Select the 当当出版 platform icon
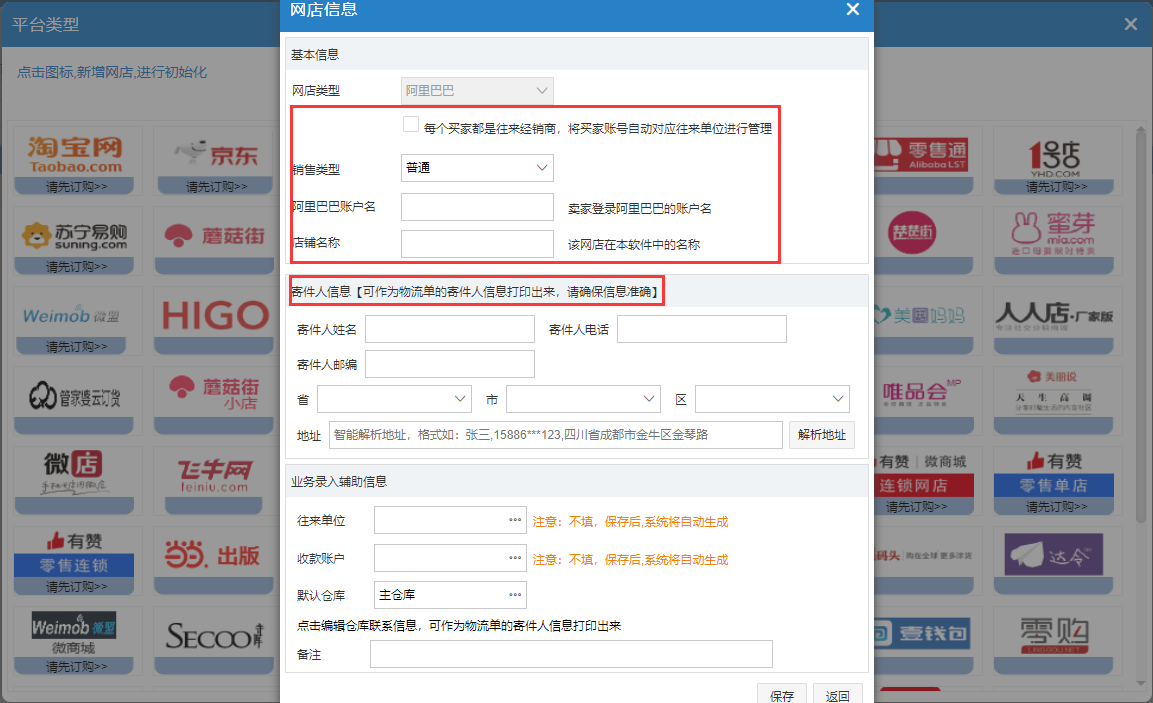This screenshot has width=1153, height=703. point(215,554)
